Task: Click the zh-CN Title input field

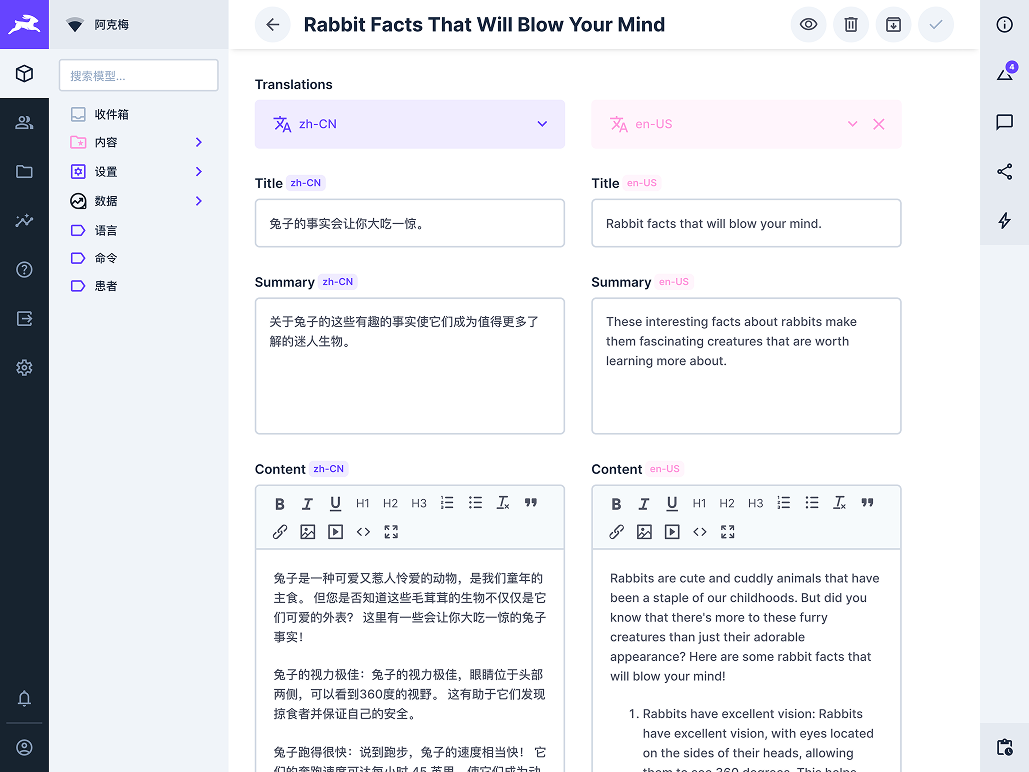Action: click(x=410, y=223)
